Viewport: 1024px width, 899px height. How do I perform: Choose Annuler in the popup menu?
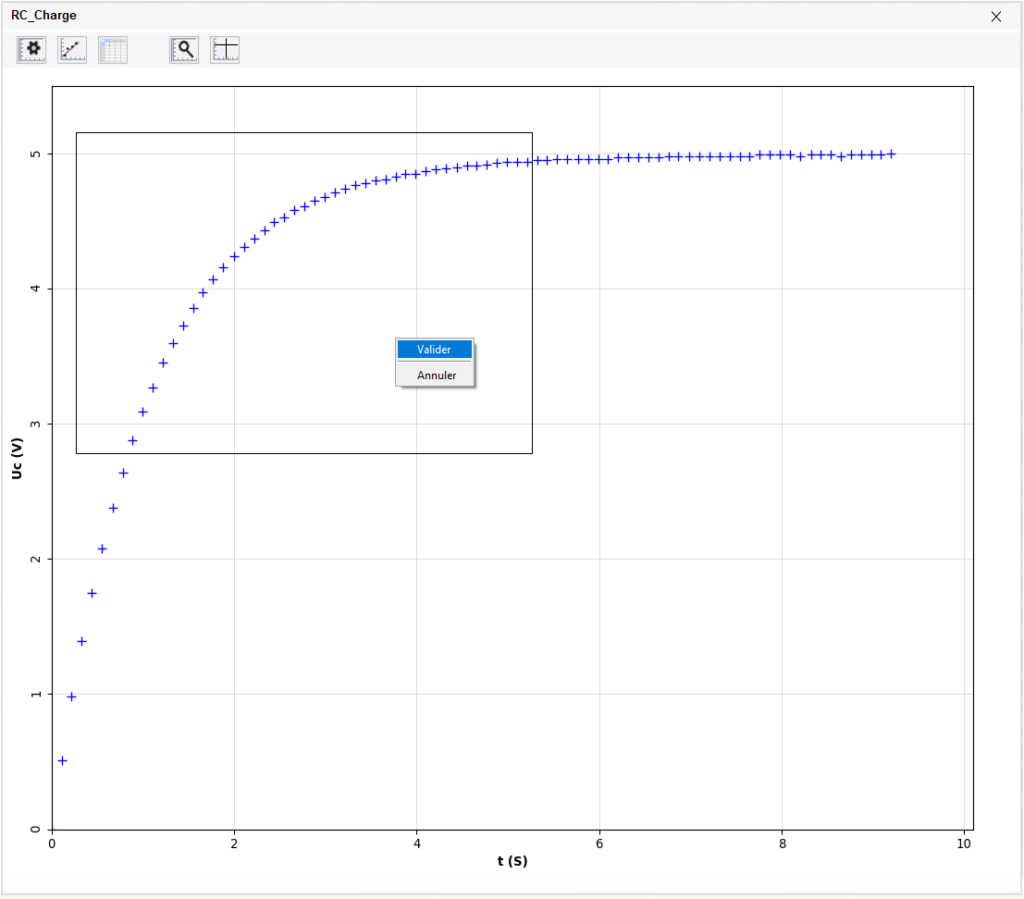pyautogui.click(x=434, y=375)
